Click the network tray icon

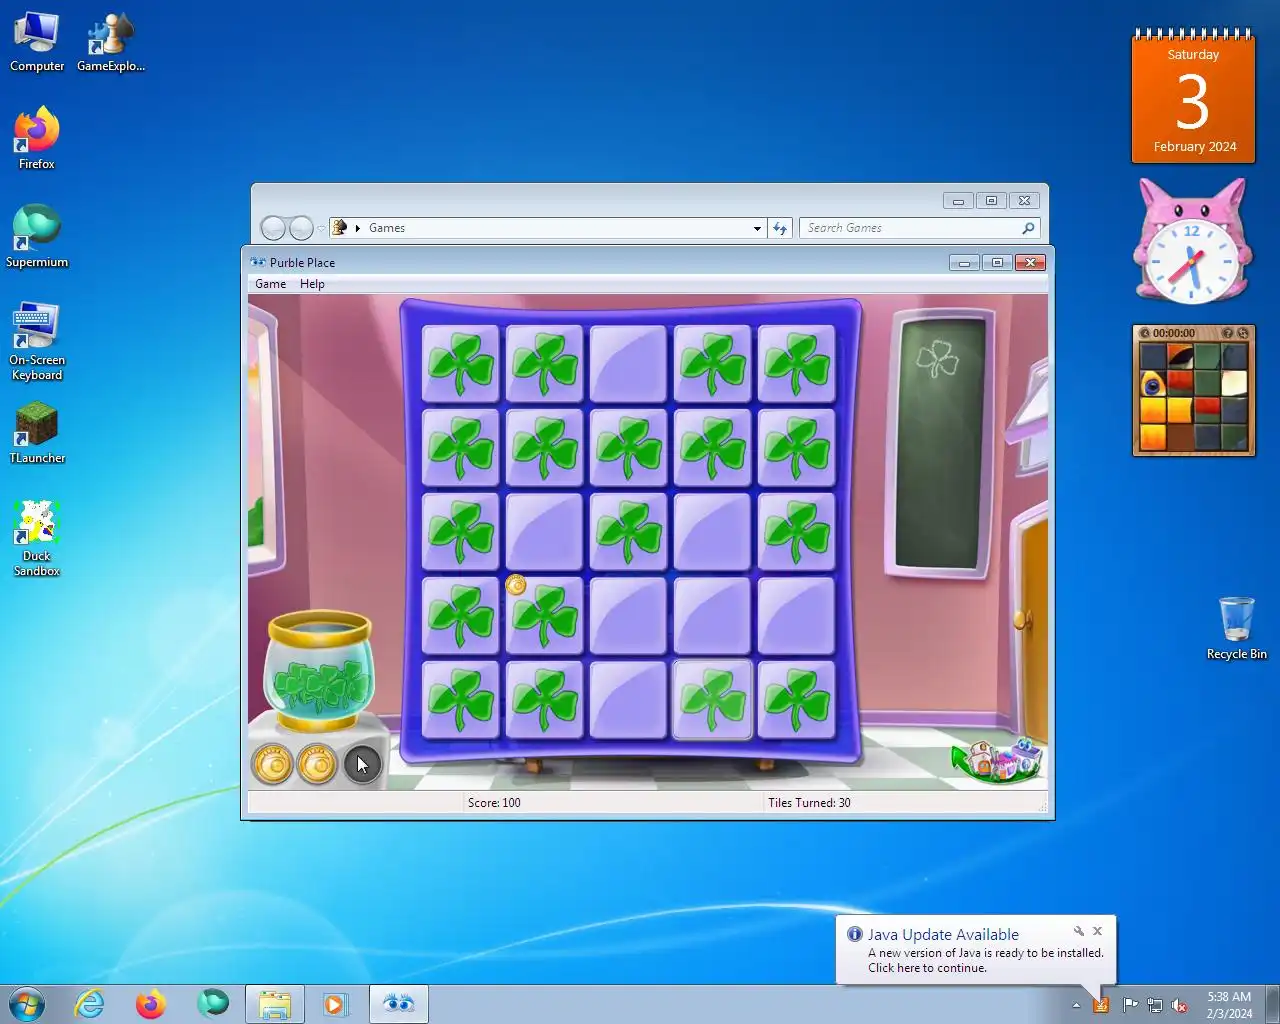tap(1155, 1005)
